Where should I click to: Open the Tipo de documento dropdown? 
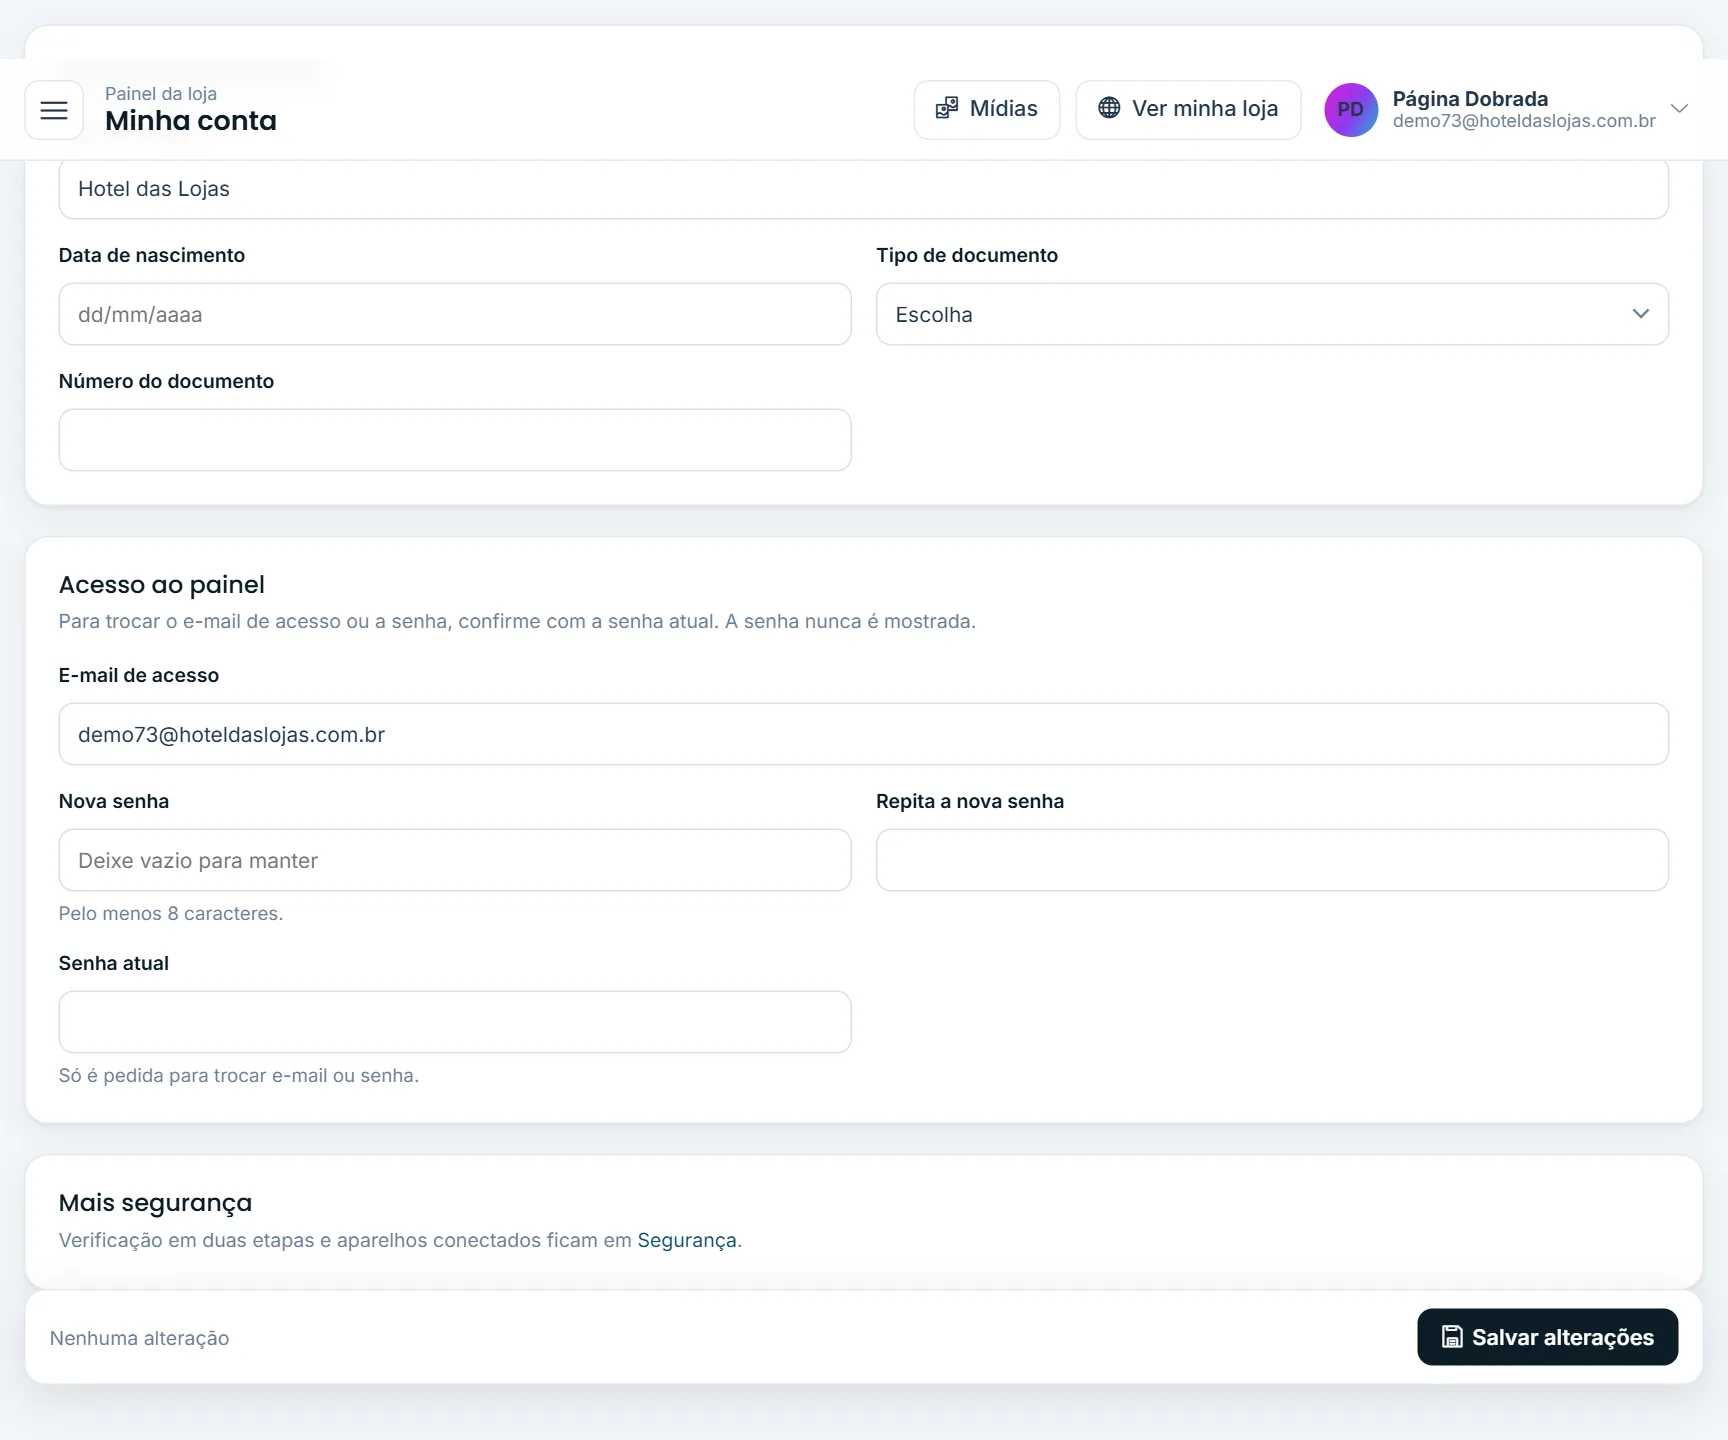coord(1272,314)
